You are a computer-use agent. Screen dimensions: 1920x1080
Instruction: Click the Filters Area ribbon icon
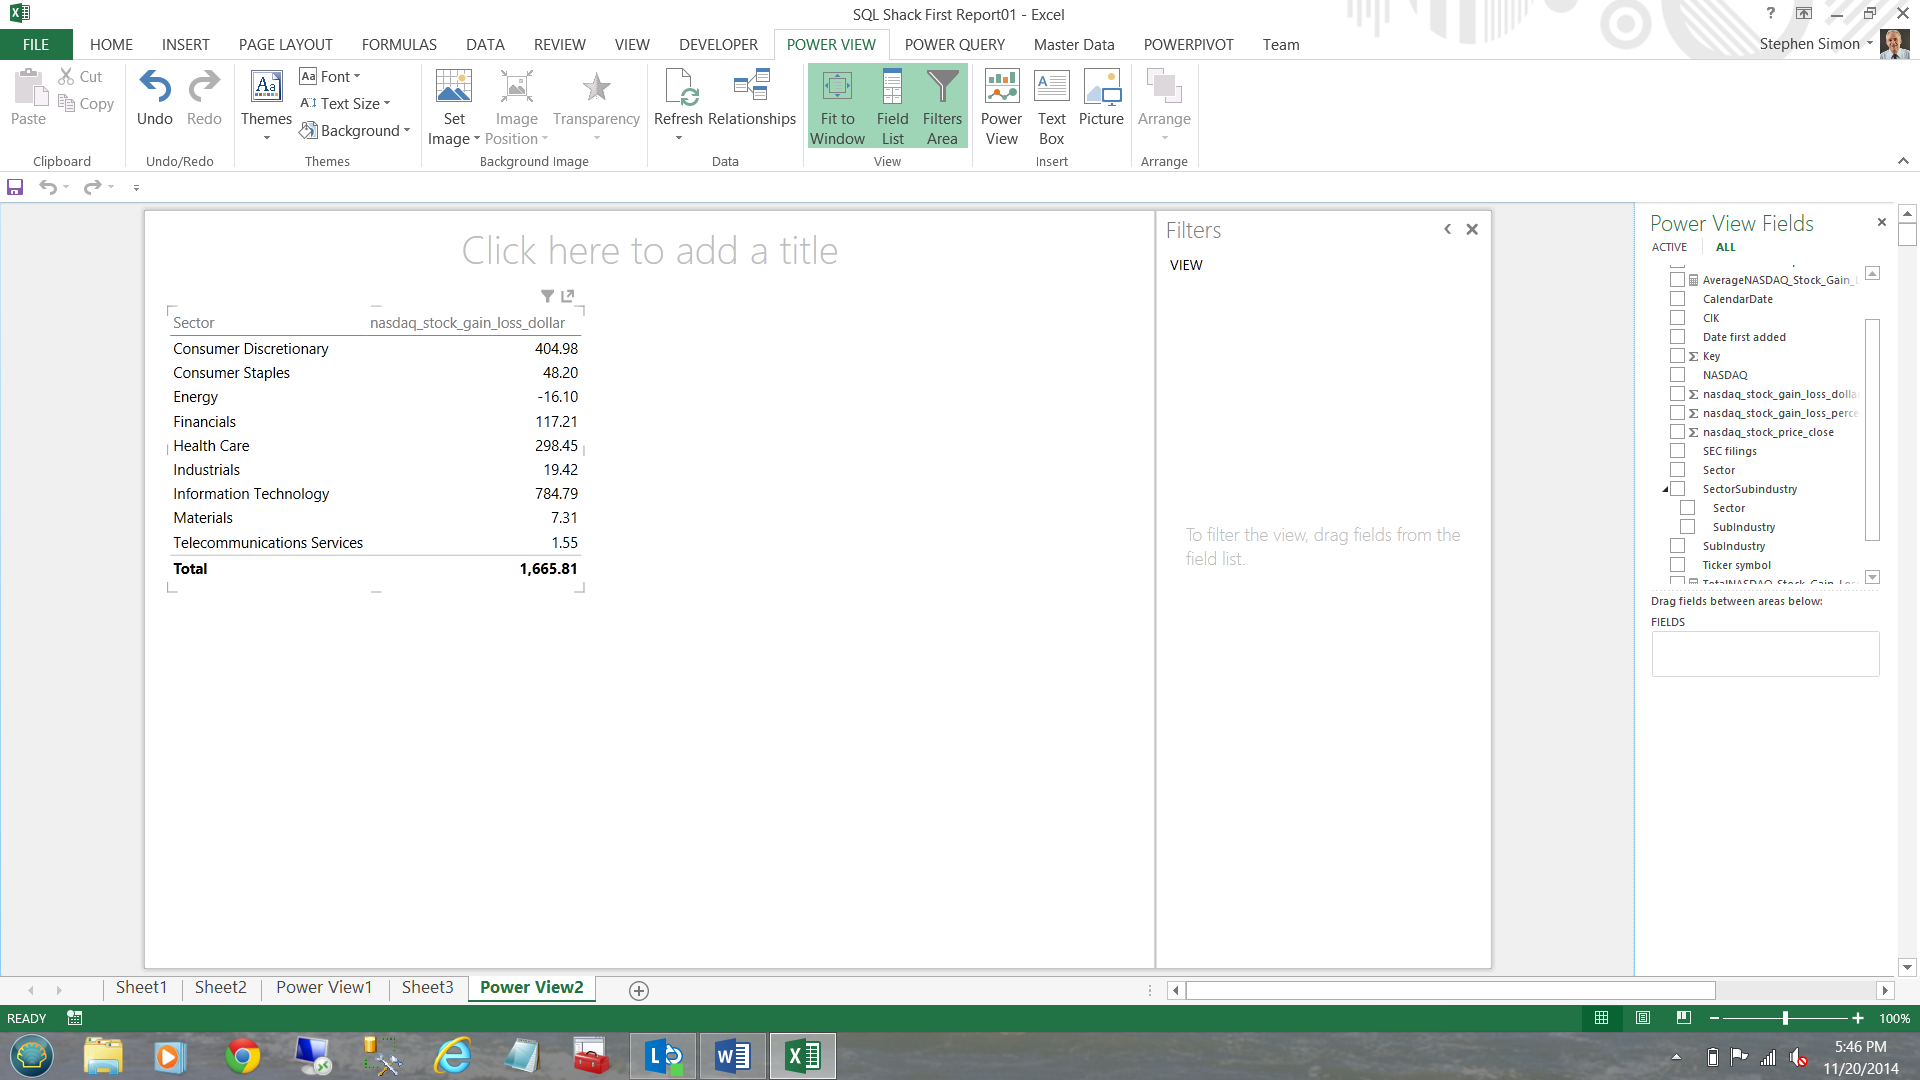[942, 106]
